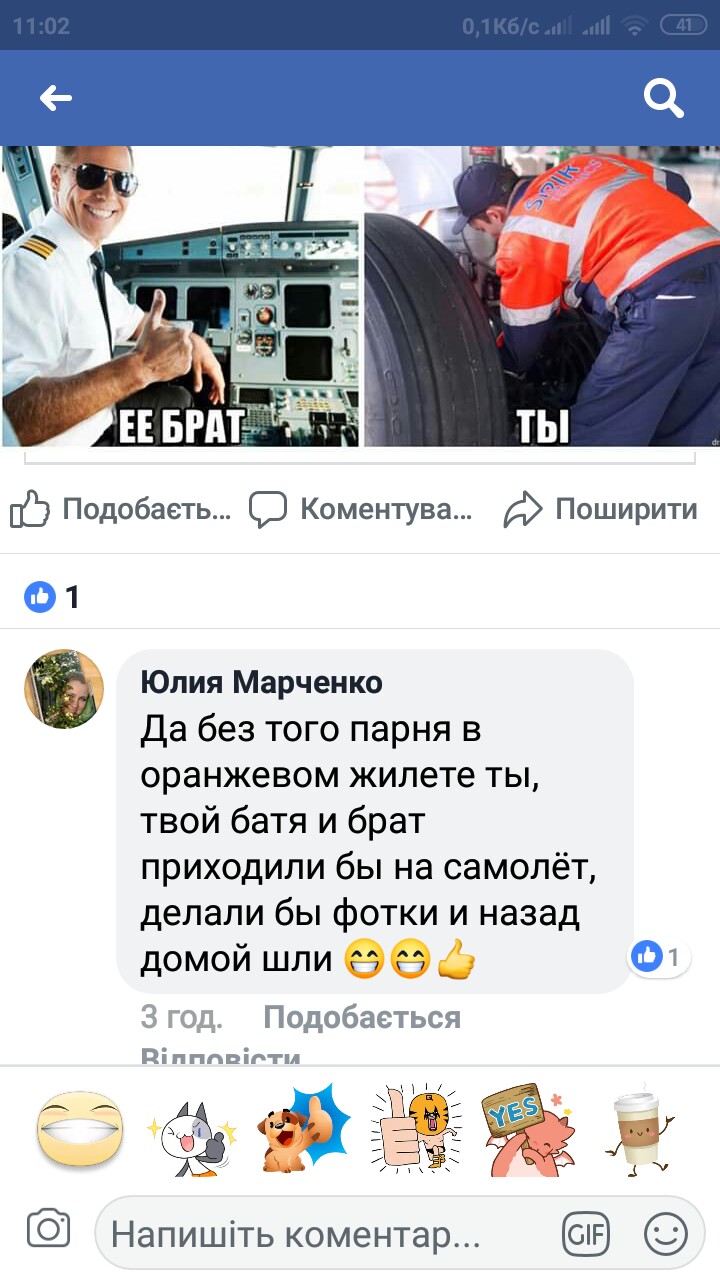Open Юлия Марченко's profile picture

[x=64, y=689]
